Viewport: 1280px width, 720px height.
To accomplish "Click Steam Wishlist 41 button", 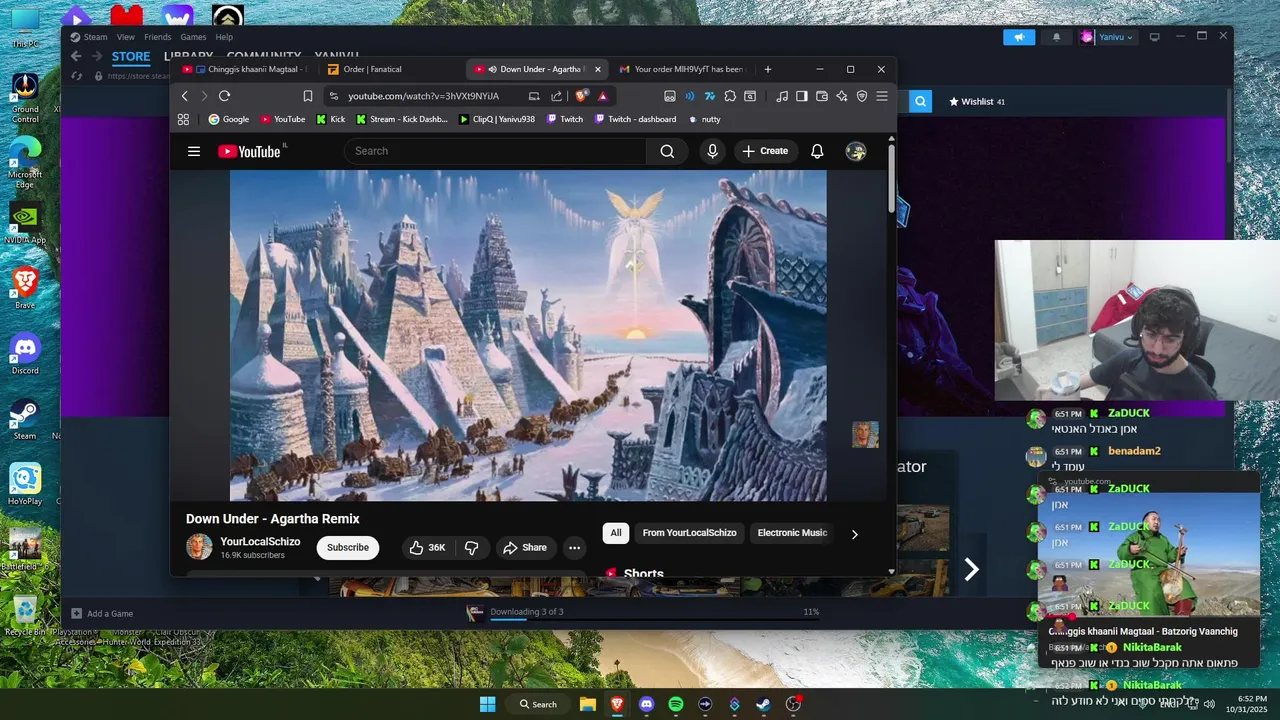I will click(977, 101).
